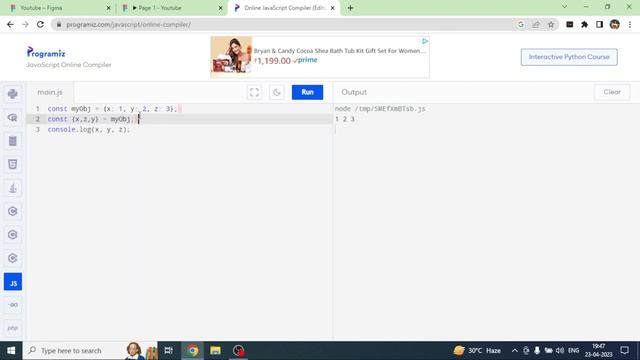Click the AdChoices icon on ad

424,41
